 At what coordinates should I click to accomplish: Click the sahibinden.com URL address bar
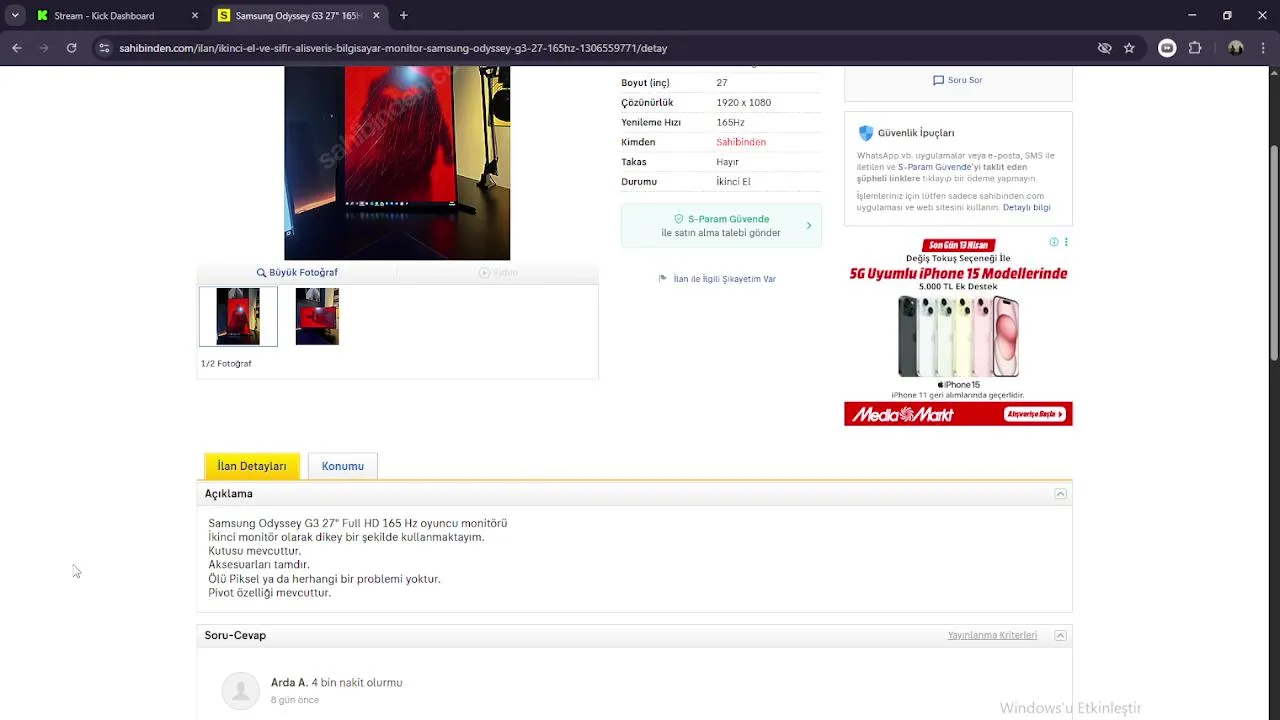coord(393,48)
